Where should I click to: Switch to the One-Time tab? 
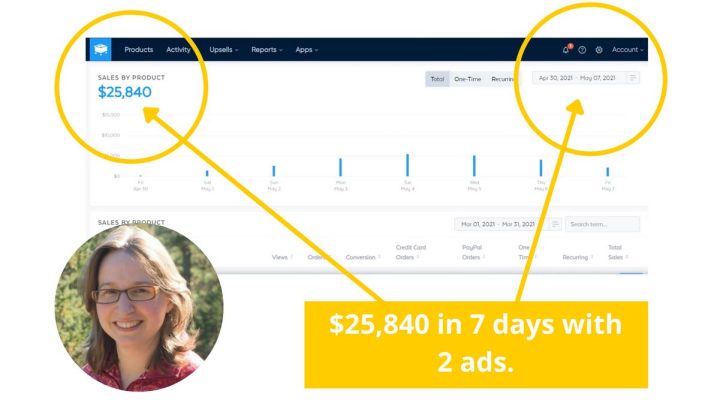point(467,79)
